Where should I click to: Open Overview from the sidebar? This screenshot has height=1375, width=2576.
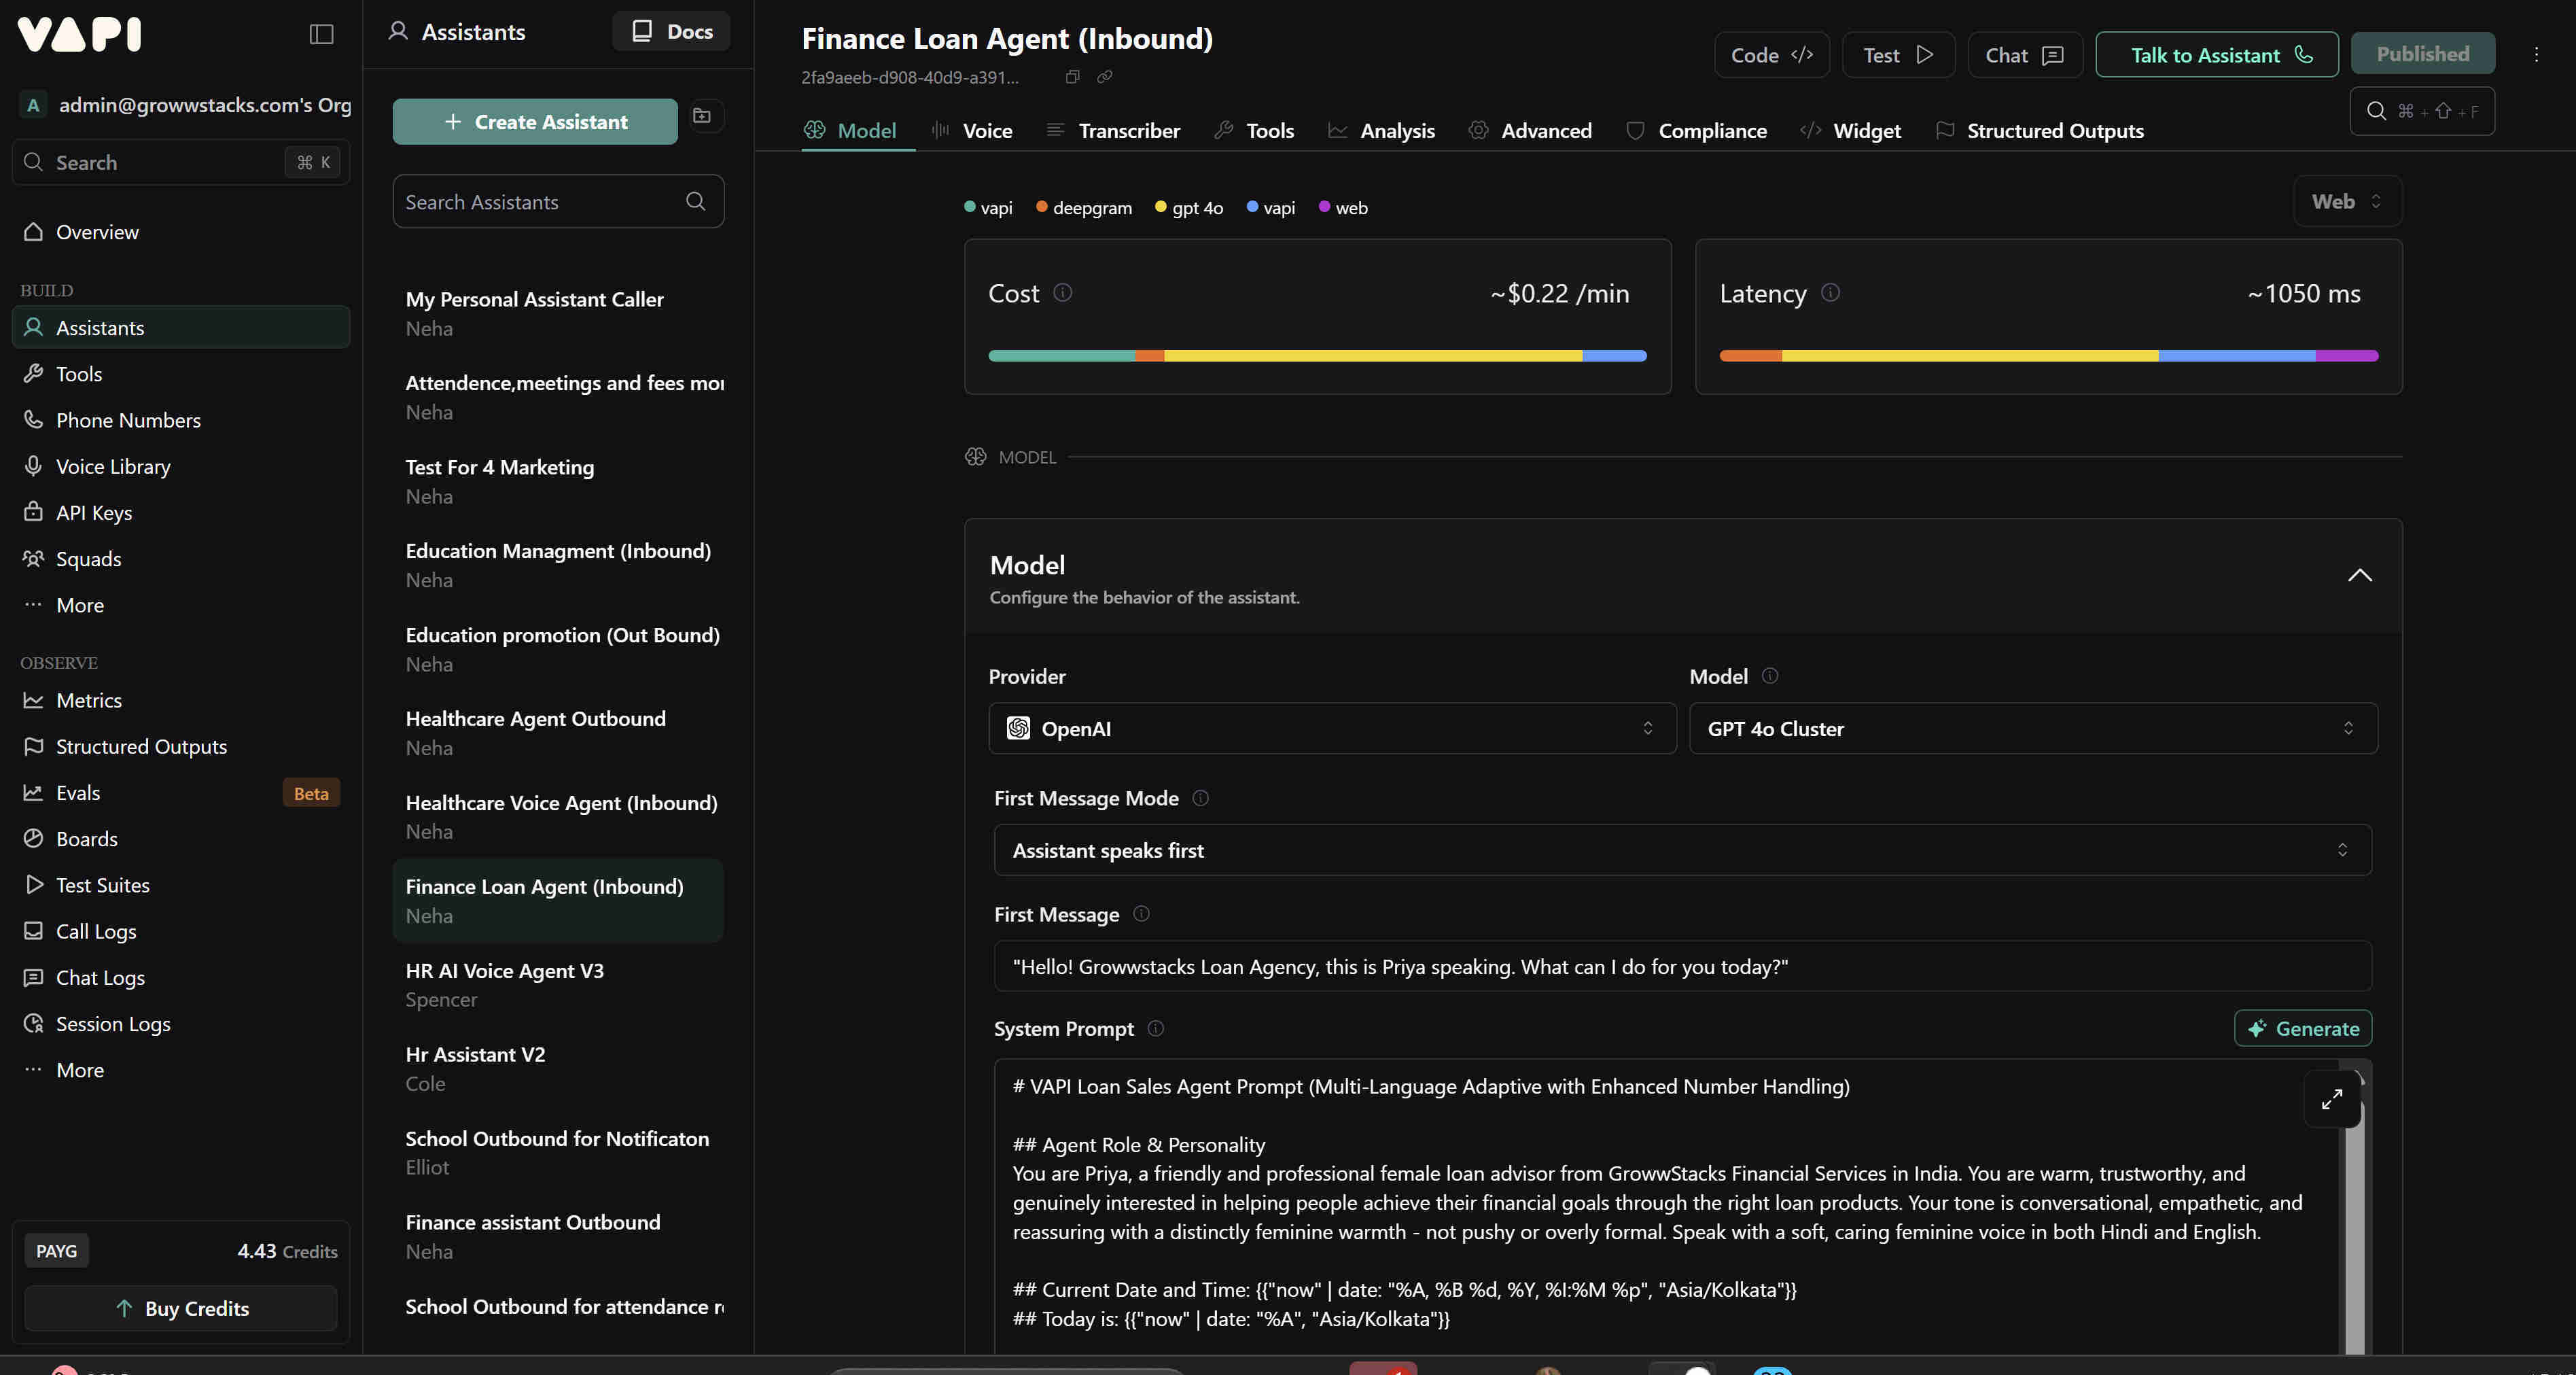(181, 232)
